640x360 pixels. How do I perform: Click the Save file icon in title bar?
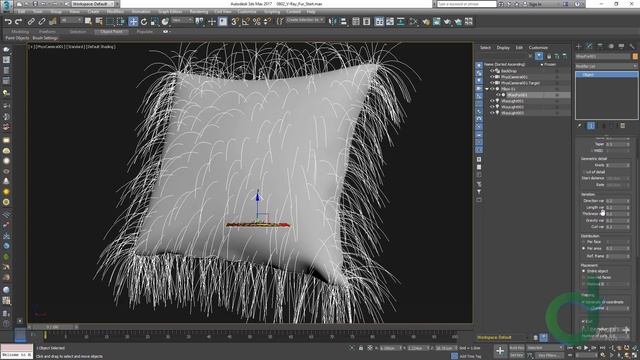35,4
